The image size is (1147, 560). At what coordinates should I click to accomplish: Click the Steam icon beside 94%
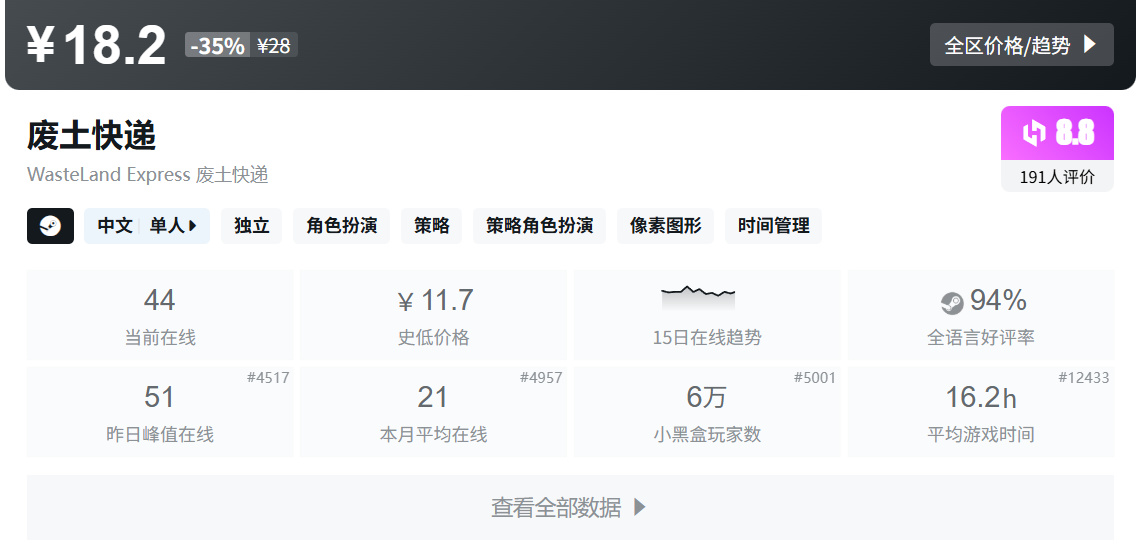tap(952, 303)
